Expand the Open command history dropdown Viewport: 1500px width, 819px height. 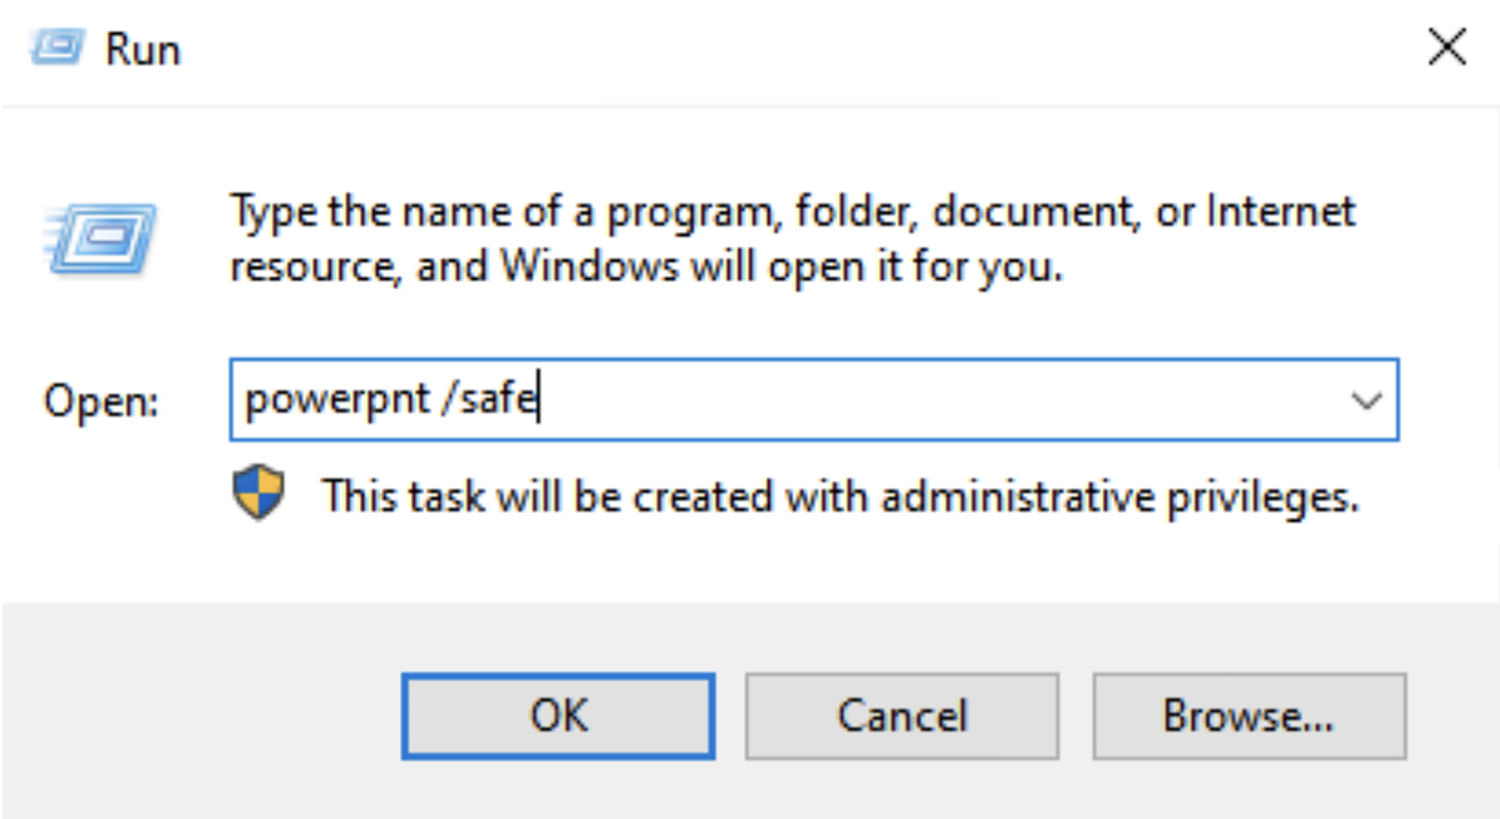(x=1366, y=401)
